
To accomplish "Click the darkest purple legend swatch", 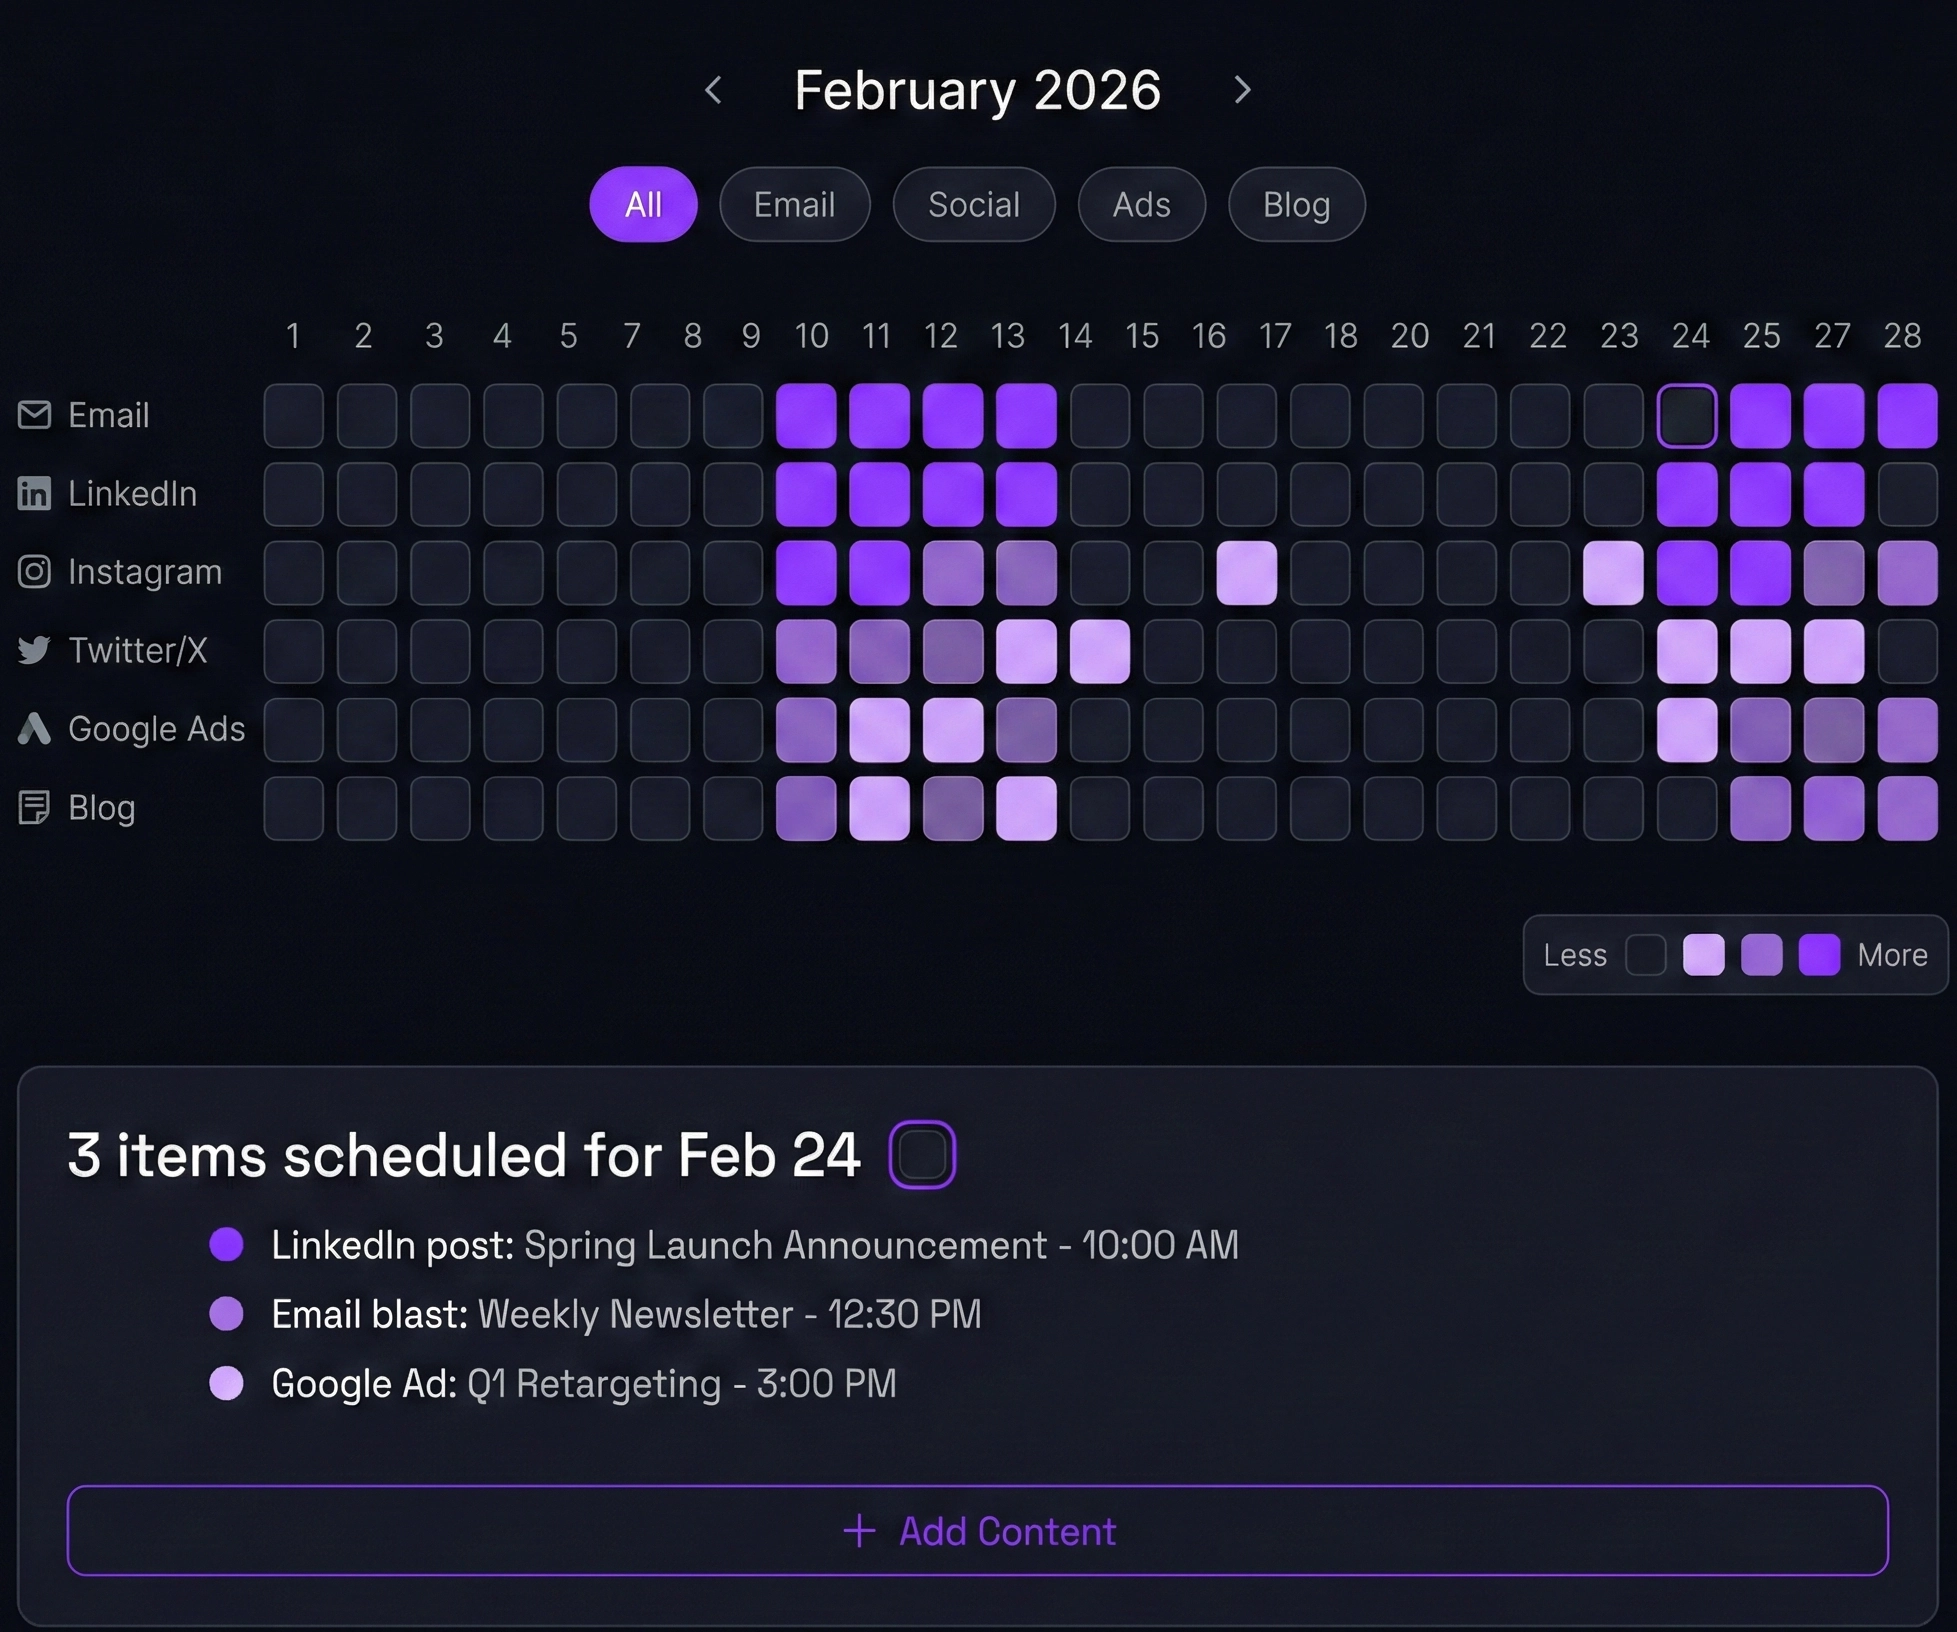I will 1819,955.
